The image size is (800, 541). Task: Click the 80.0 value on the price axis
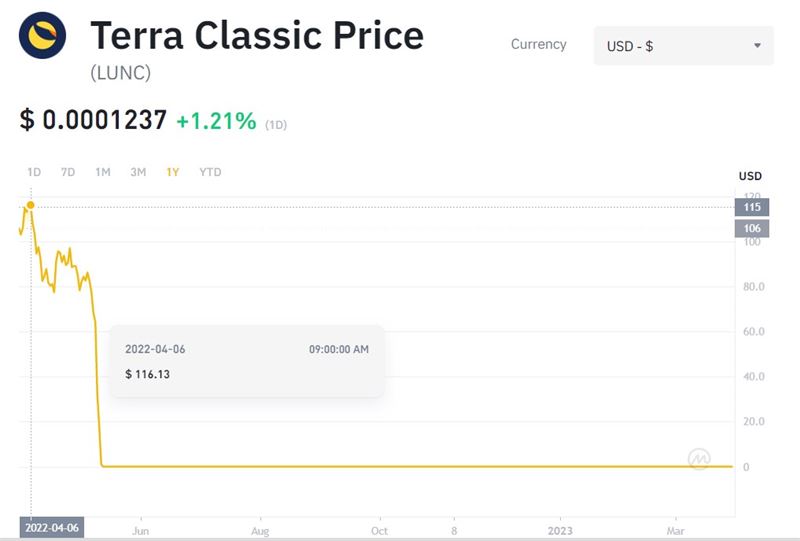point(754,287)
